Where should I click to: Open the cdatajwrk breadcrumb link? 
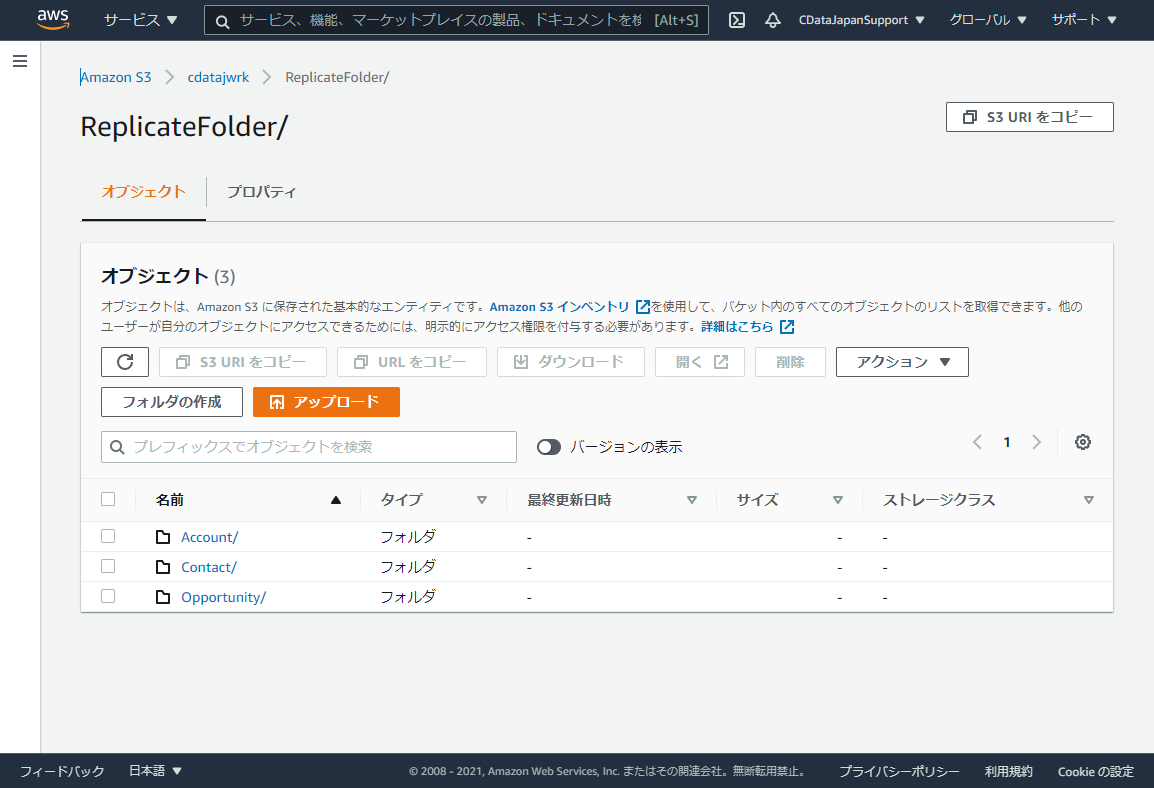tap(218, 76)
